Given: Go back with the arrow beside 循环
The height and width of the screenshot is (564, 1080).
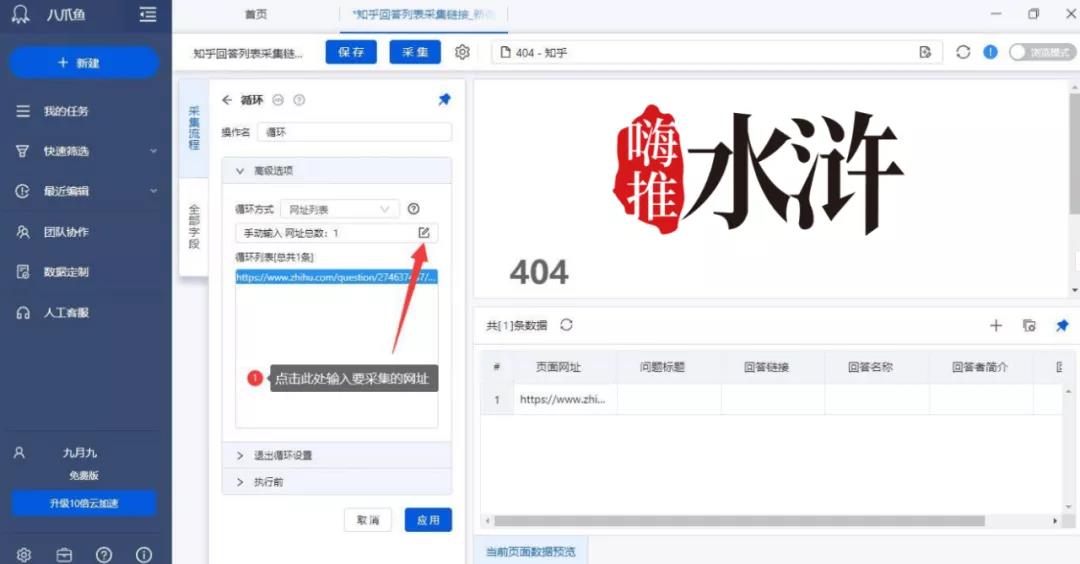Looking at the screenshot, I should (227, 100).
